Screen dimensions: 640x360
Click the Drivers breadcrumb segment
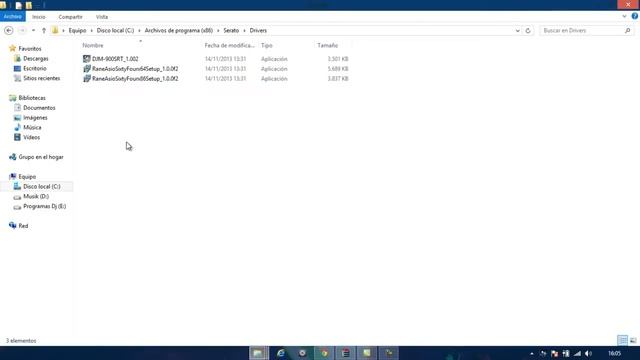[258, 31]
